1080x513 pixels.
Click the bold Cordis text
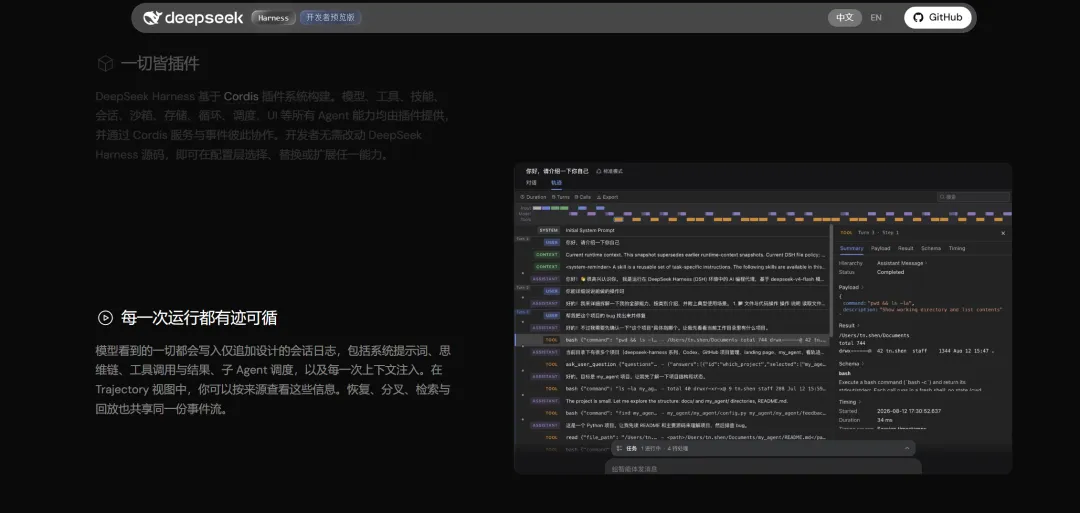[x=241, y=96]
